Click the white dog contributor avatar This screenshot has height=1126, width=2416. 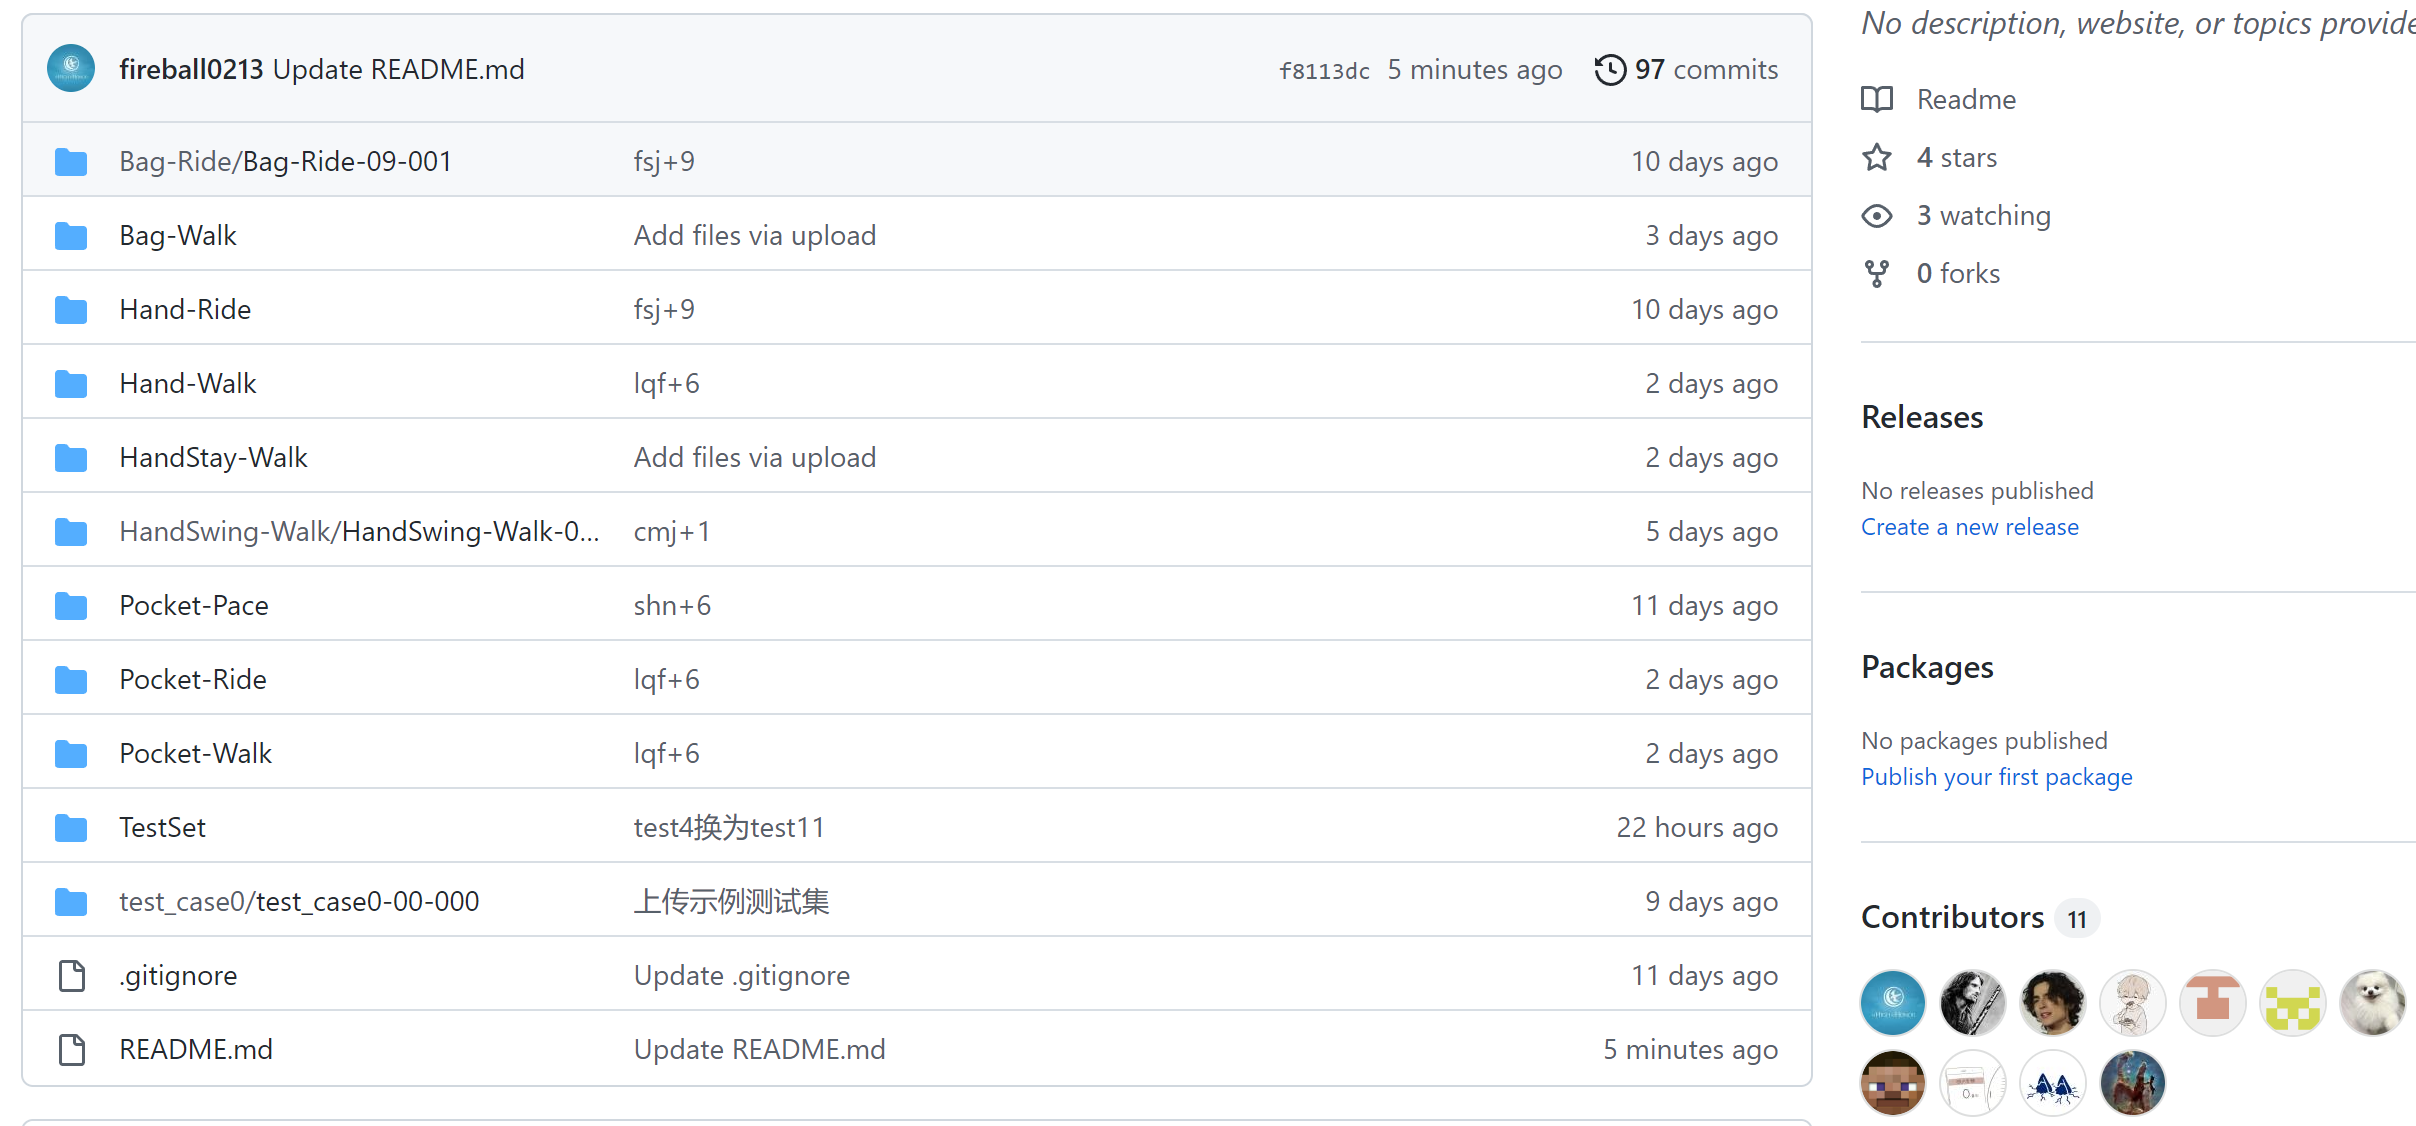tap(2372, 1003)
